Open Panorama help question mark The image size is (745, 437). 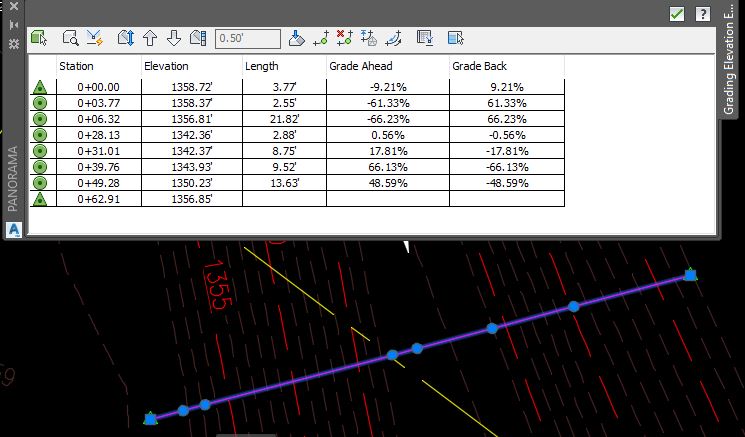tap(703, 14)
